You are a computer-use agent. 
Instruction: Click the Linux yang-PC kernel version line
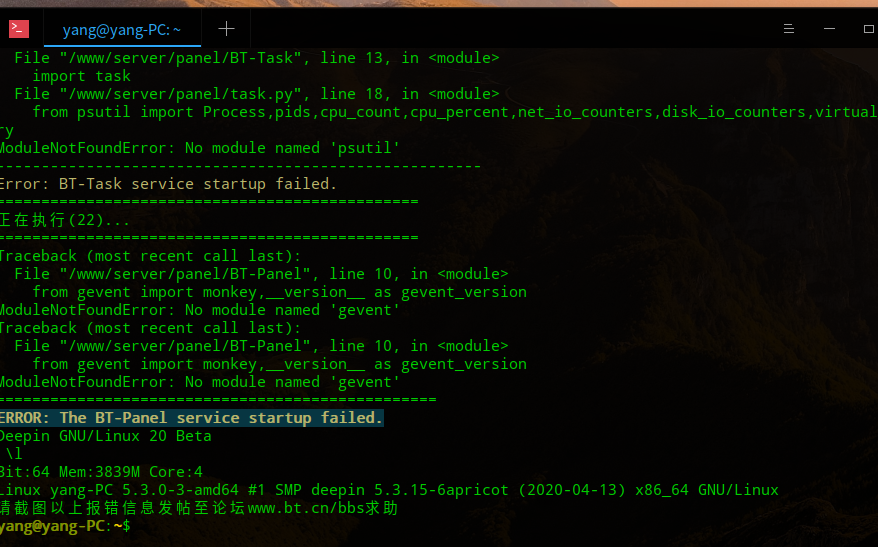point(389,490)
